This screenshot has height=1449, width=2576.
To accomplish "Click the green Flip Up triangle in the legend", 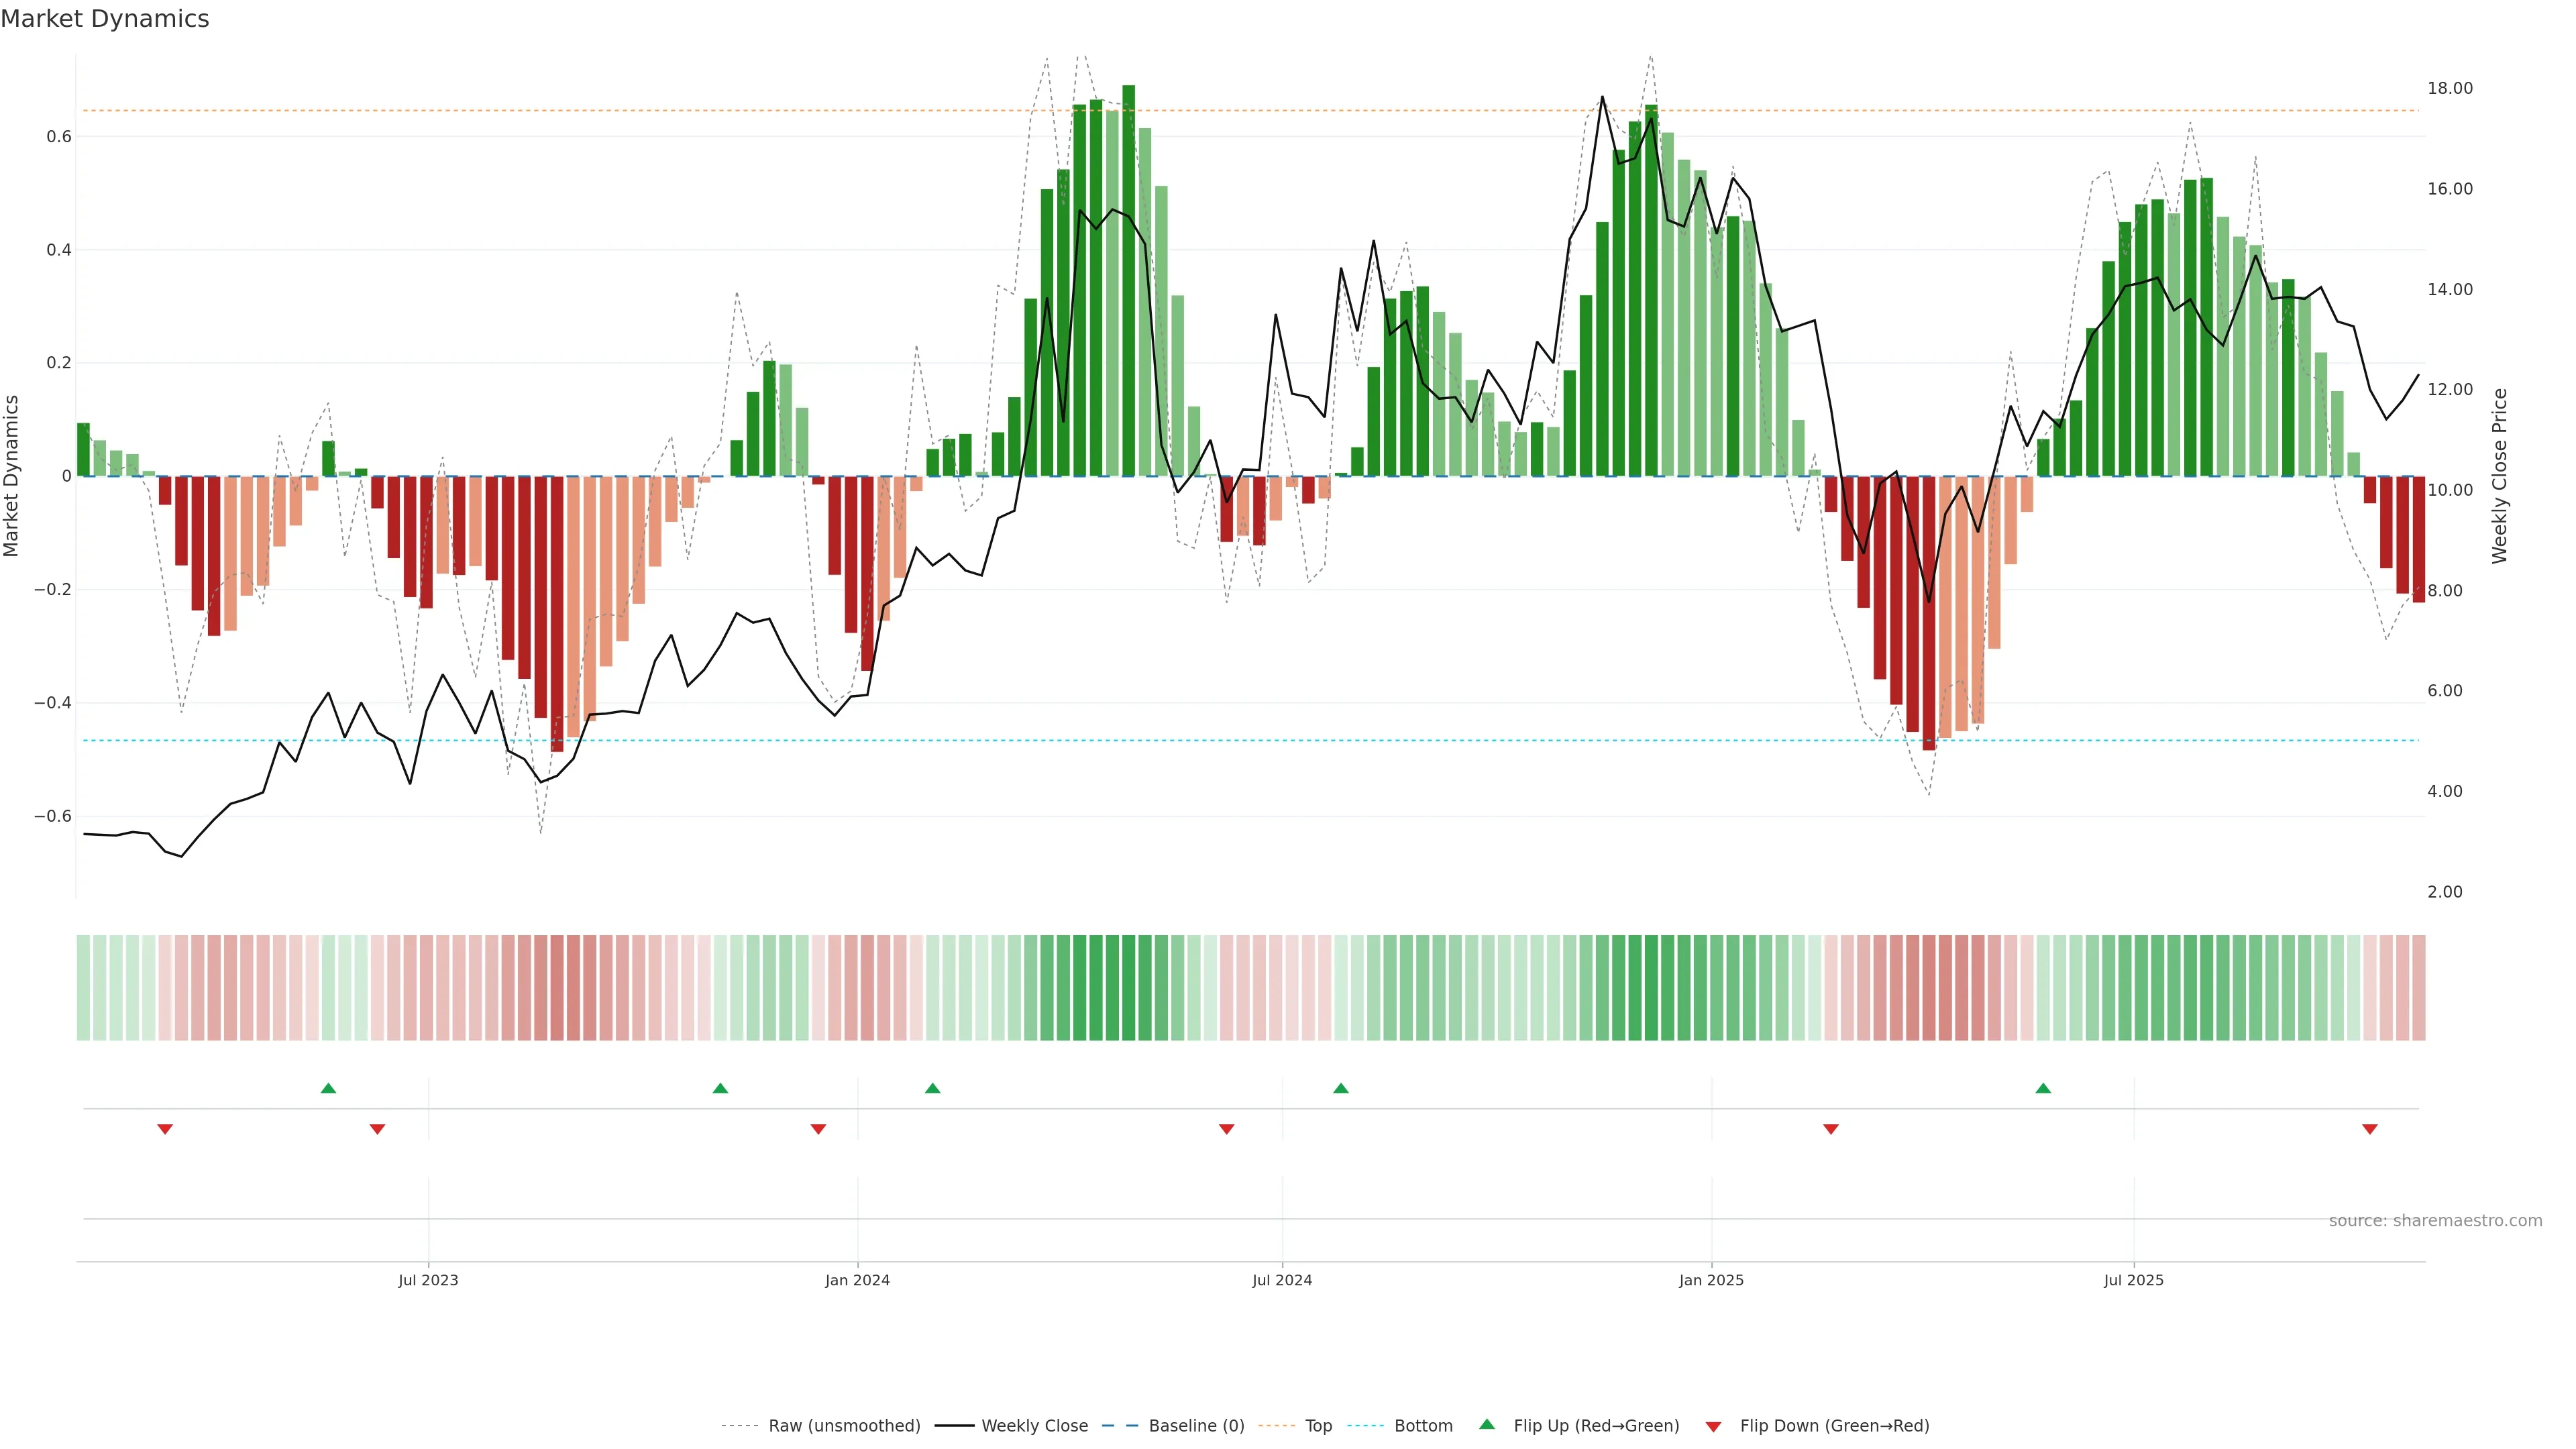I will coord(1486,1424).
